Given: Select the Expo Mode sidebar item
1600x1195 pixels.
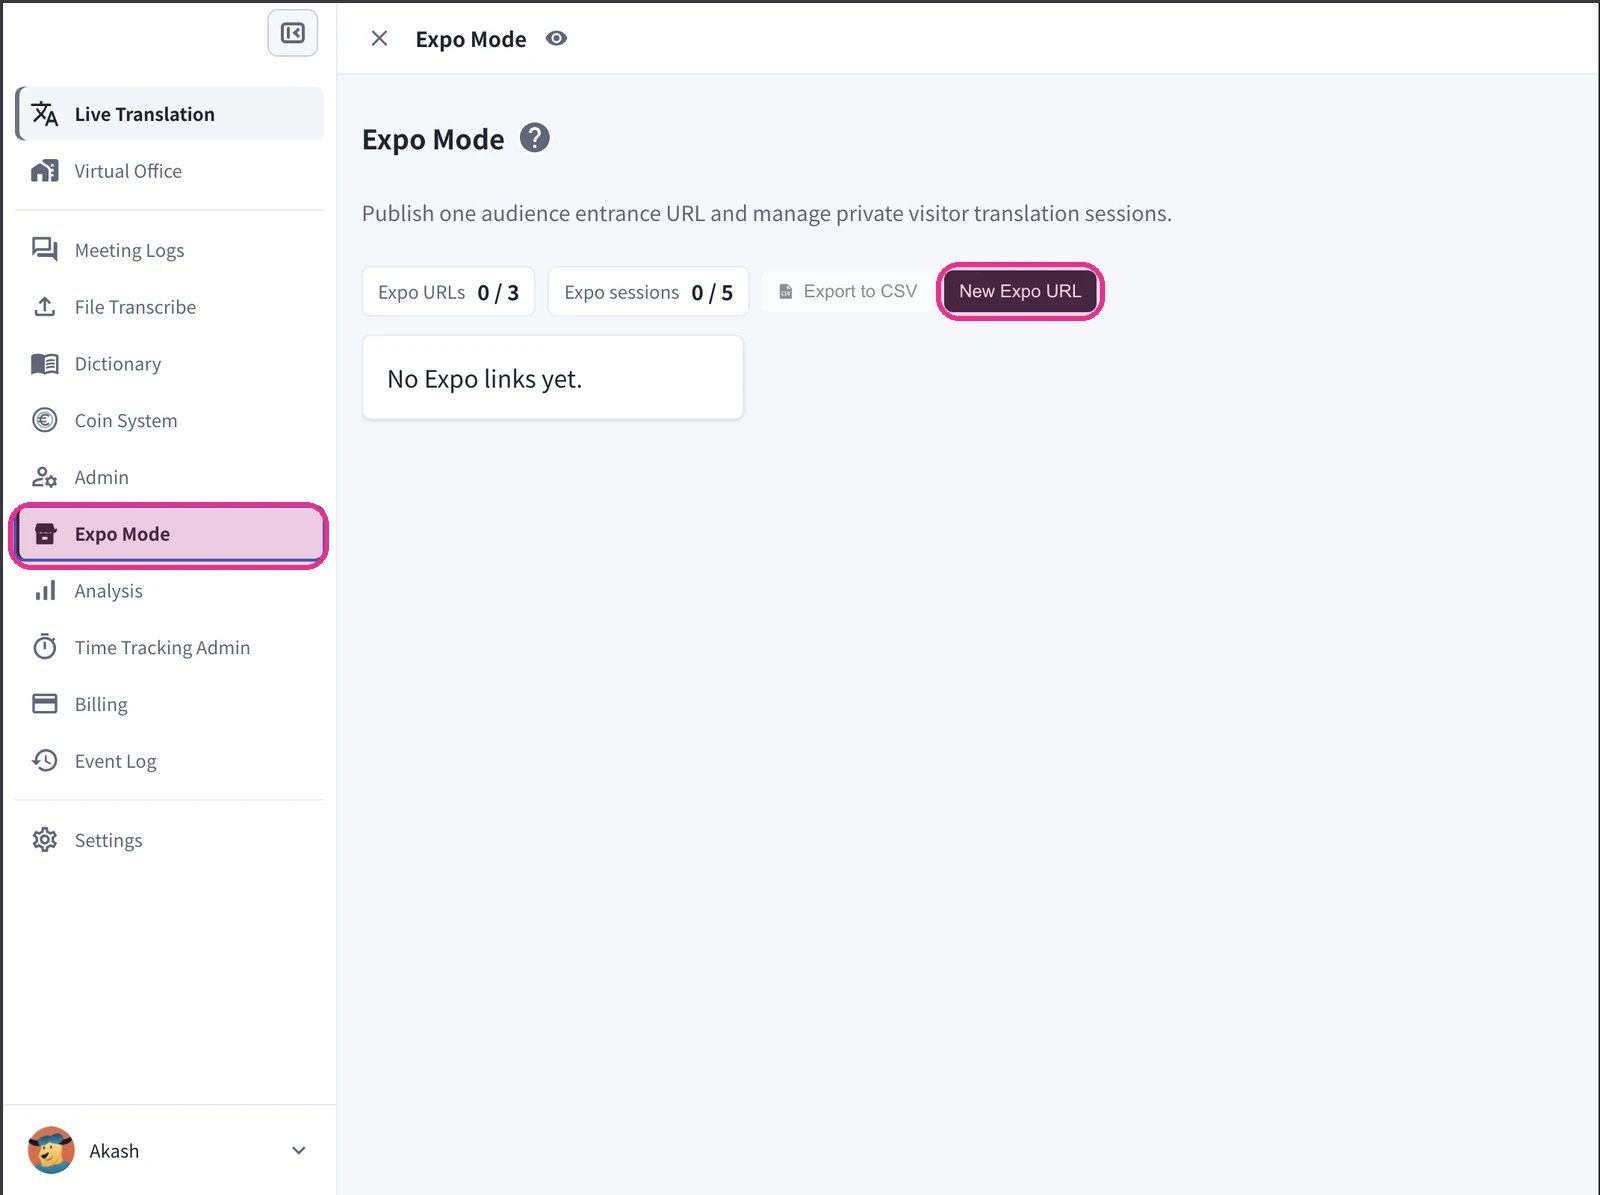Looking at the screenshot, I should 169,534.
